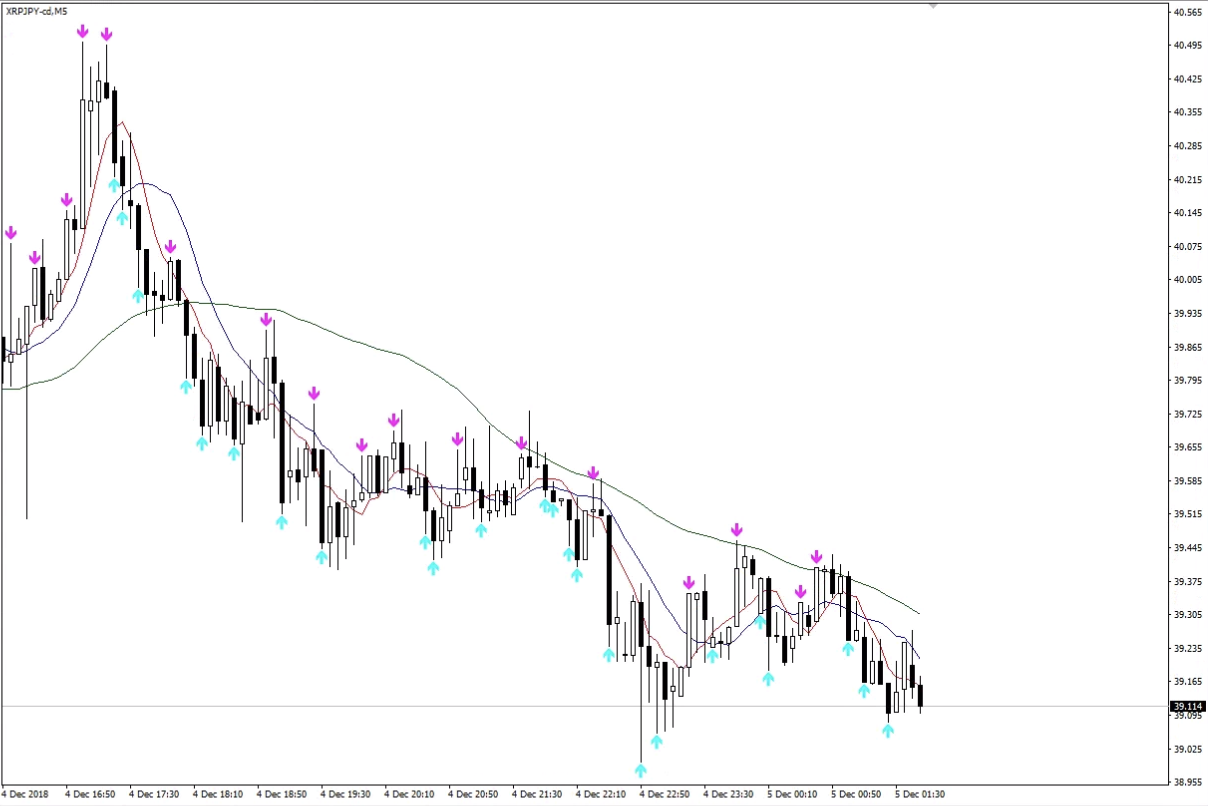Click the 4 Dec 2018 date label

(24, 795)
